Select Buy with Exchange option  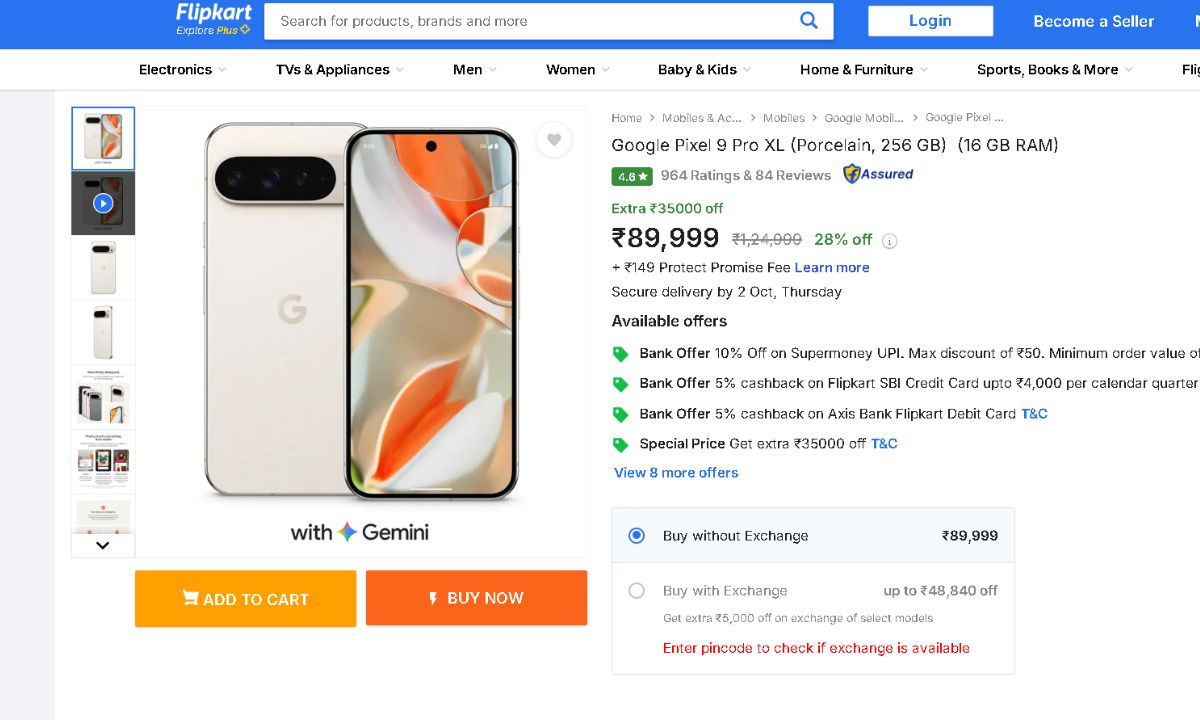click(637, 591)
